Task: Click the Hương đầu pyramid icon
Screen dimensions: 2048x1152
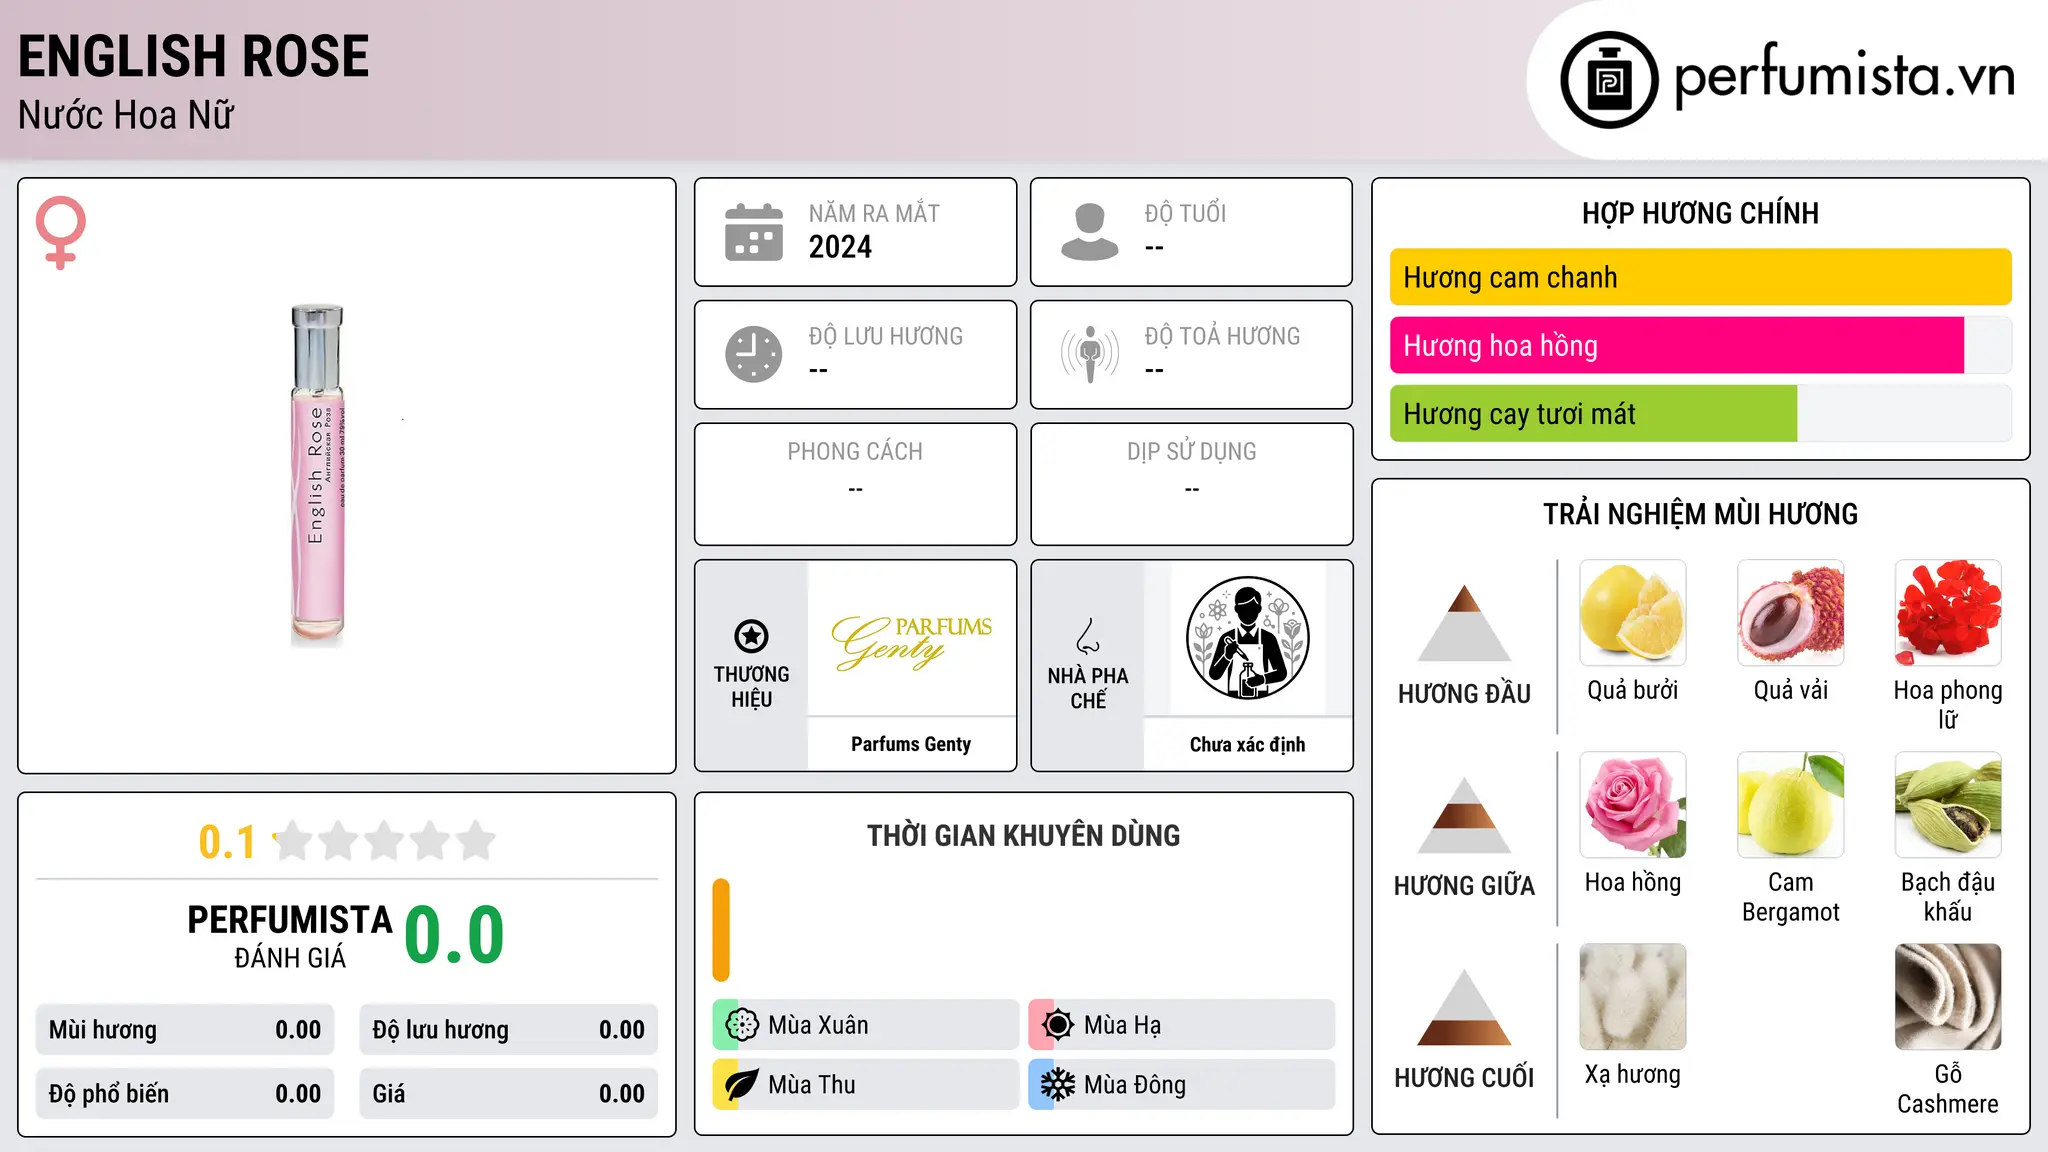Action: coord(1464,623)
